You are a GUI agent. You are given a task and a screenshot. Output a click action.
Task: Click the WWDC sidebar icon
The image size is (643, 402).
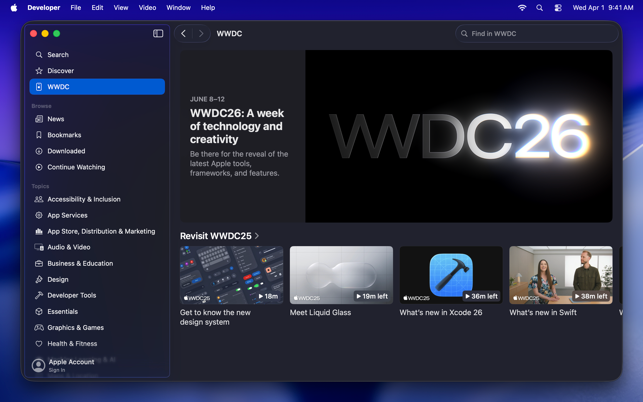coord(39,87)
